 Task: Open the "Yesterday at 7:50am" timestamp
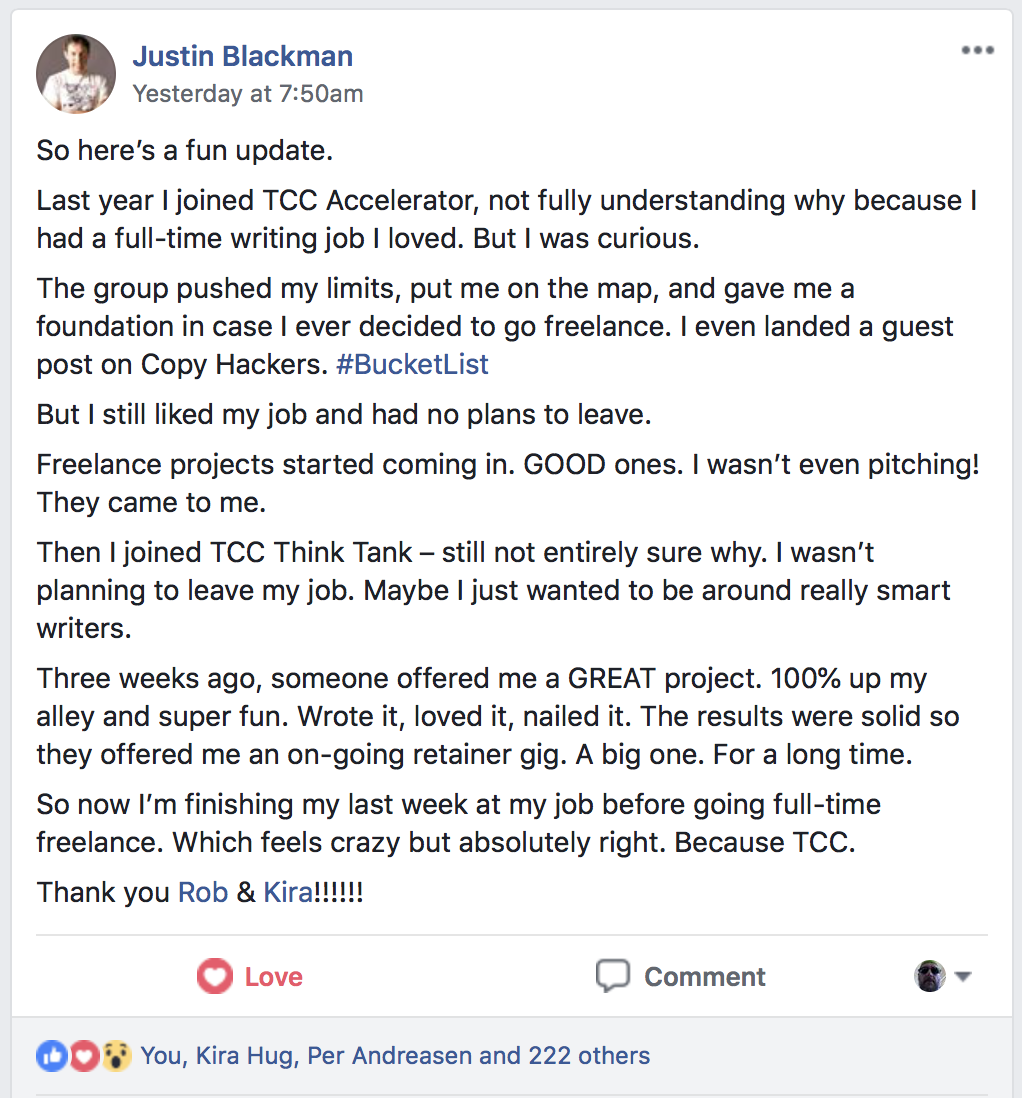click(248, 94)
